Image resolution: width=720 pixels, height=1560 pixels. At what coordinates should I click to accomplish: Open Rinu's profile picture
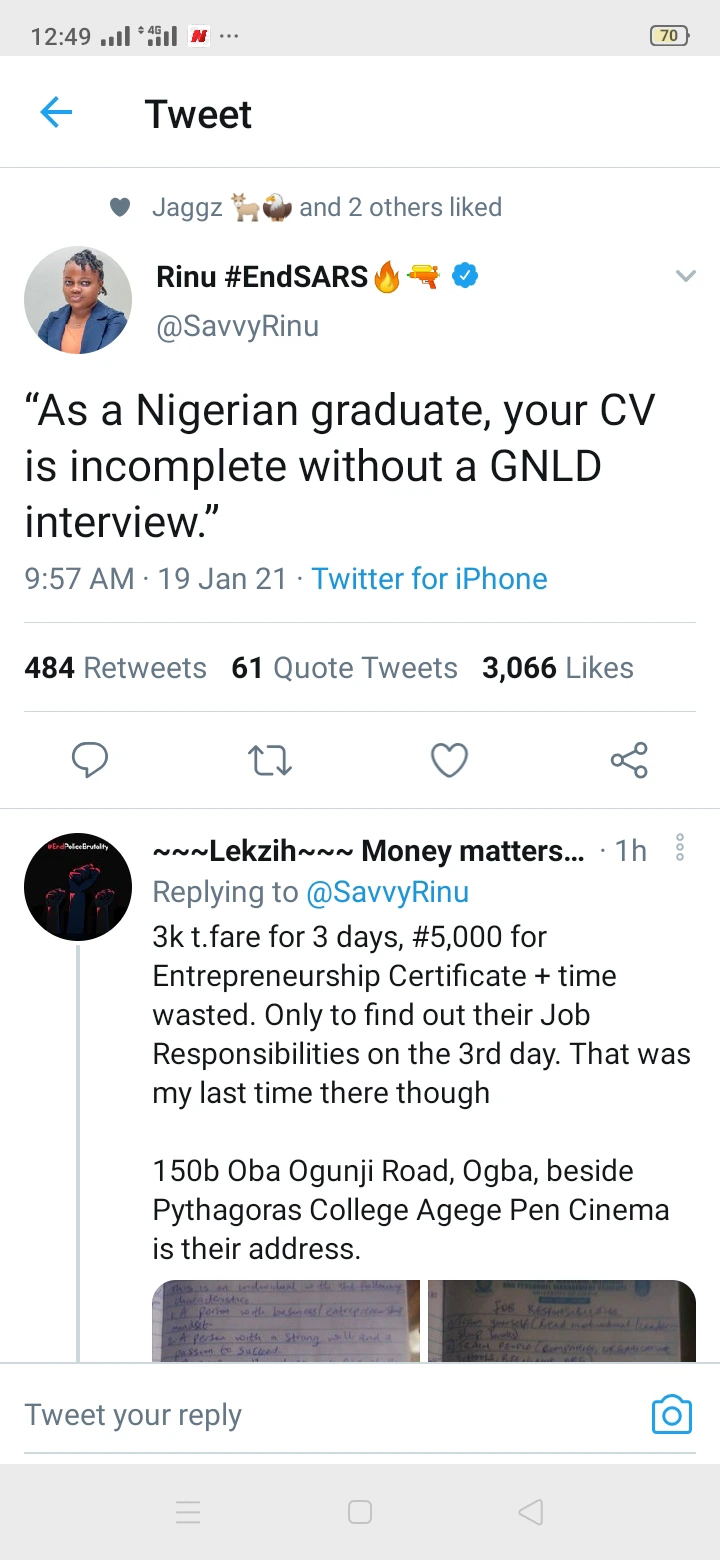78,300
